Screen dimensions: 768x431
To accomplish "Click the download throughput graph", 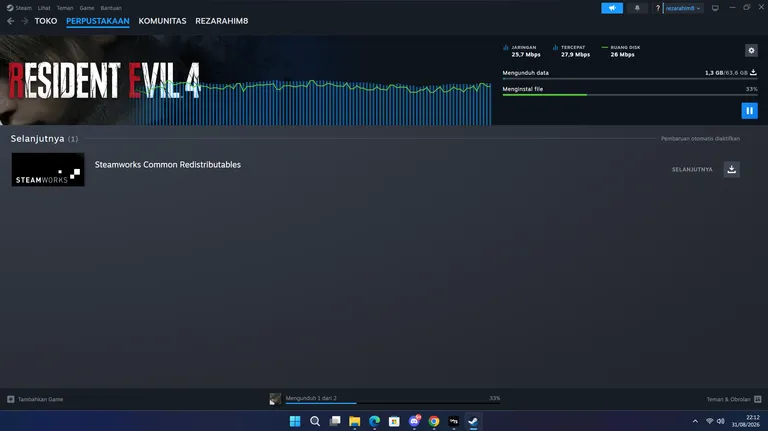I will click(x=313, y=103).
